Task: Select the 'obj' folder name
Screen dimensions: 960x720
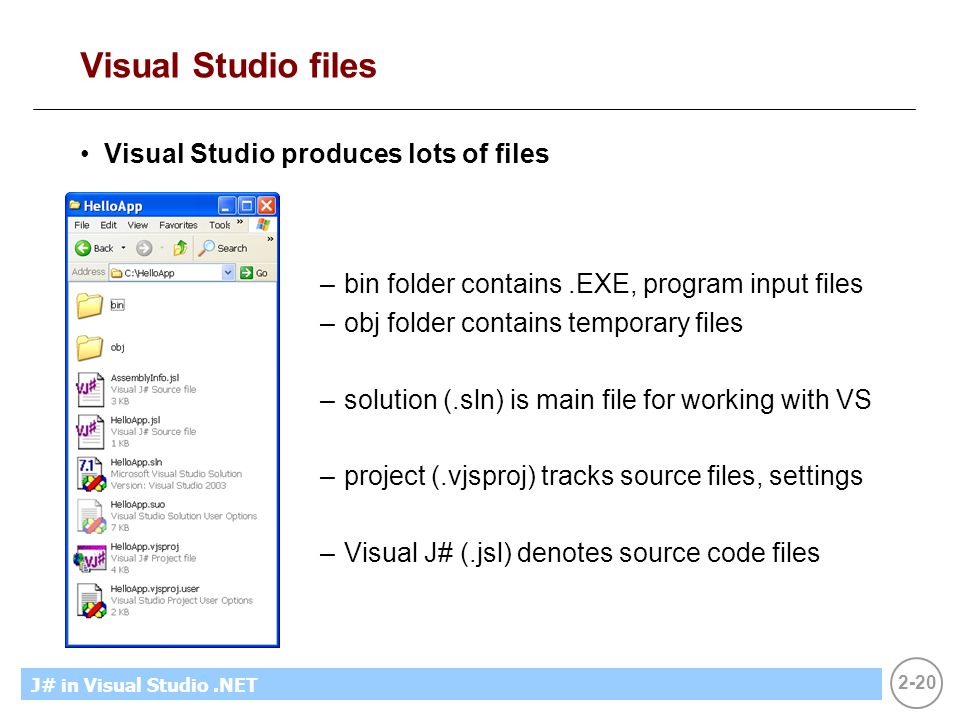Action: click(x=118, y=347)
